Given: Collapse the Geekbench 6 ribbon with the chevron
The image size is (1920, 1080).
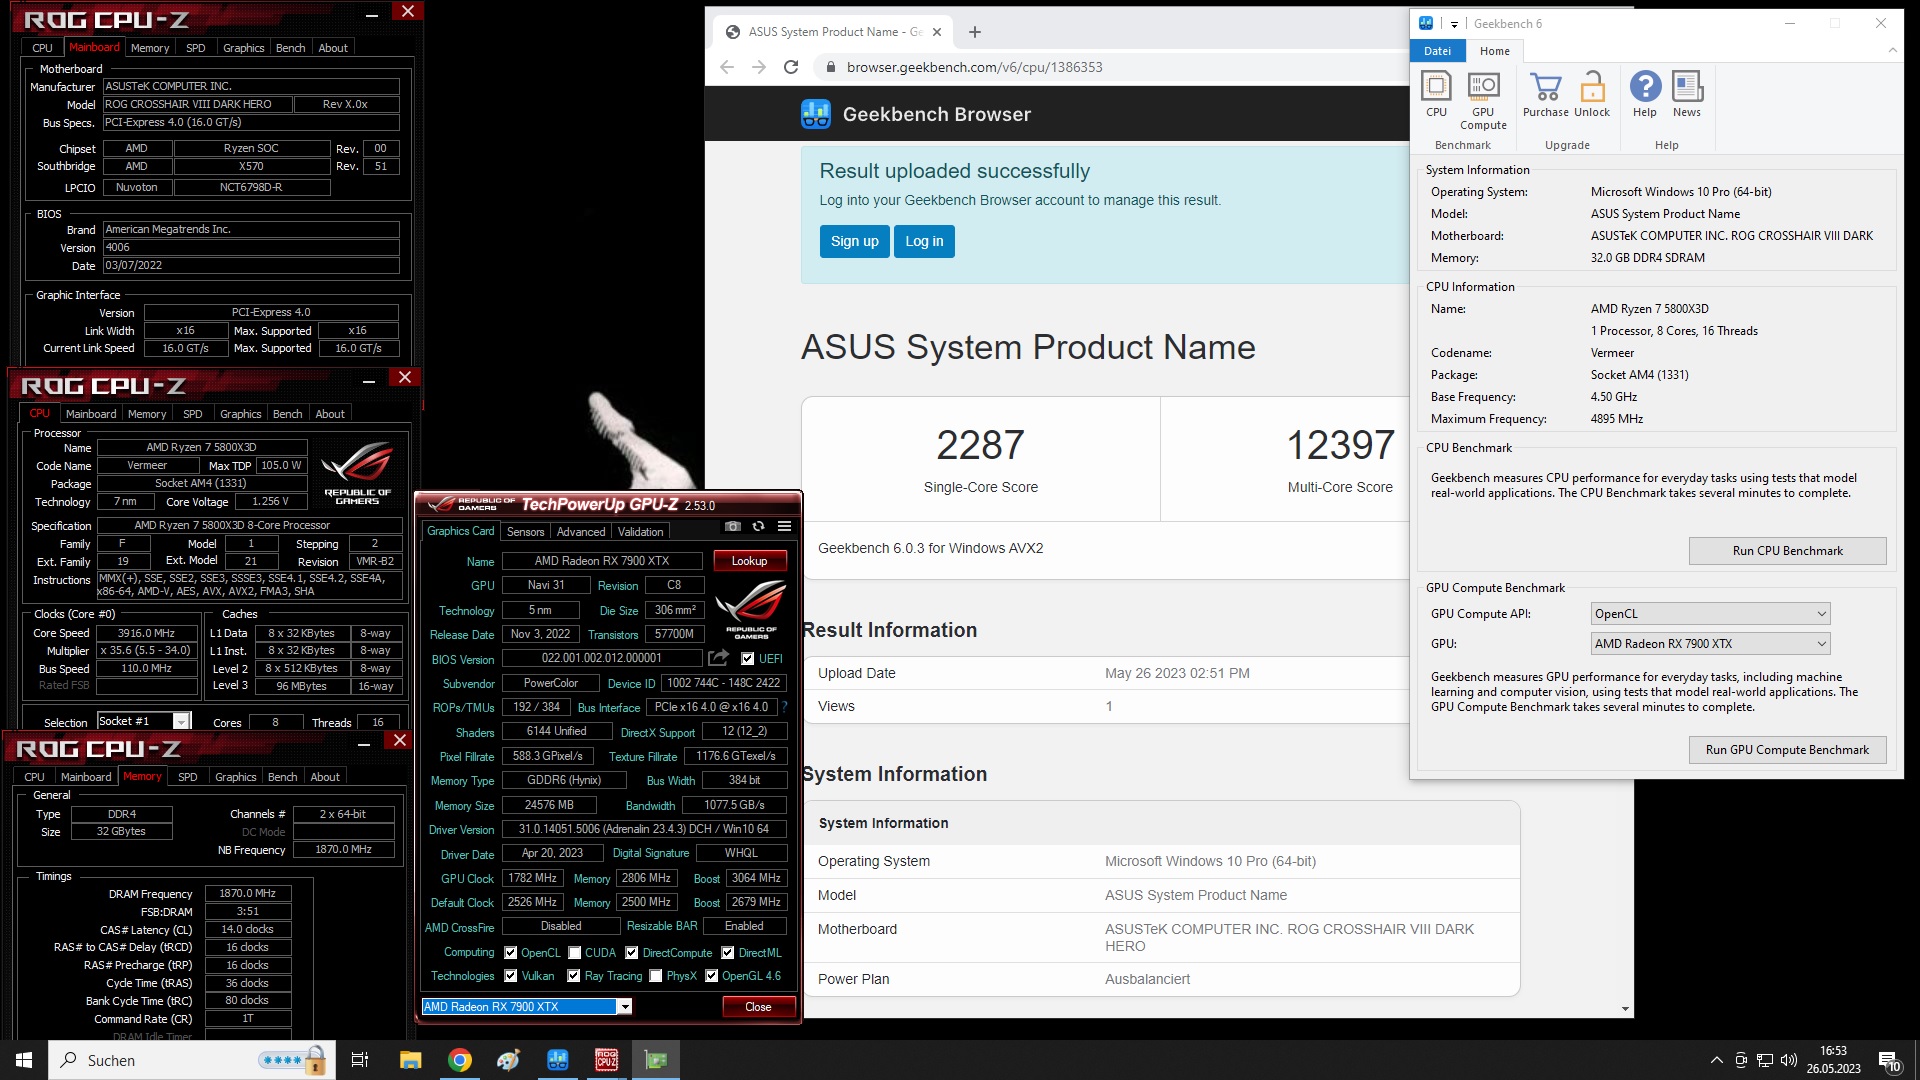Looking at the screenshot, I should coord(1892,50).
